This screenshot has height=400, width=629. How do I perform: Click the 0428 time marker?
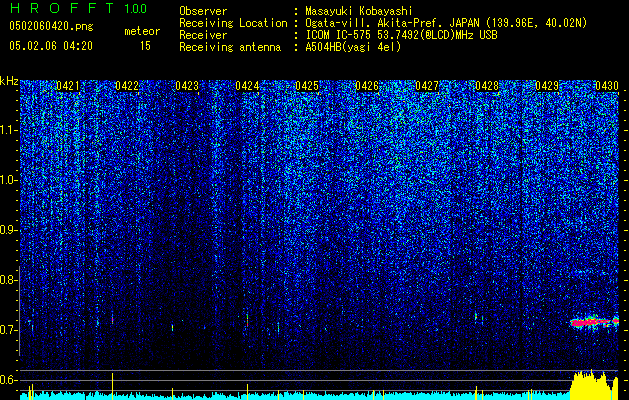[x=487, y=86]
